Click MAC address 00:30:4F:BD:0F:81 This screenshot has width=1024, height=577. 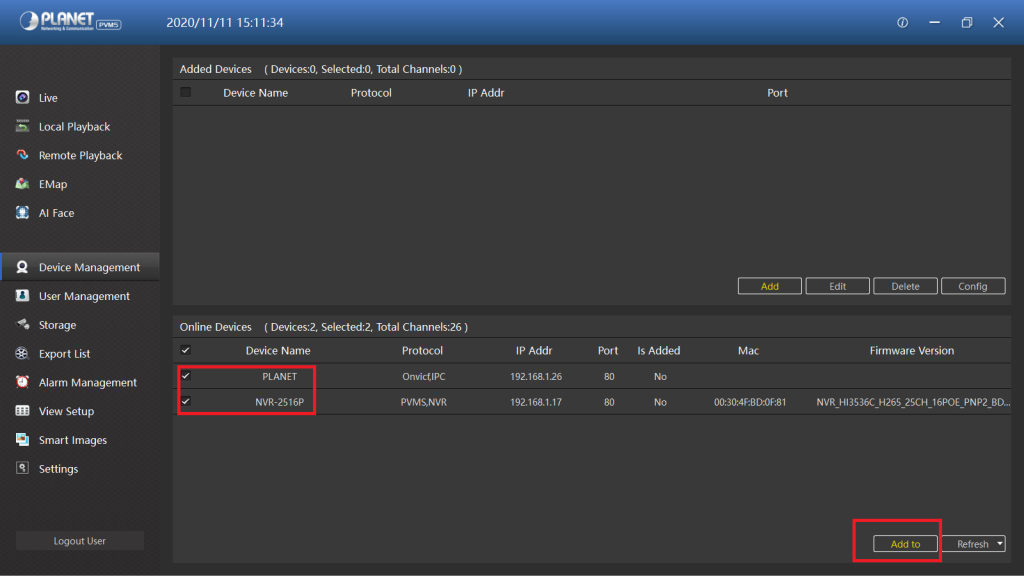click(x=750, y=402)
